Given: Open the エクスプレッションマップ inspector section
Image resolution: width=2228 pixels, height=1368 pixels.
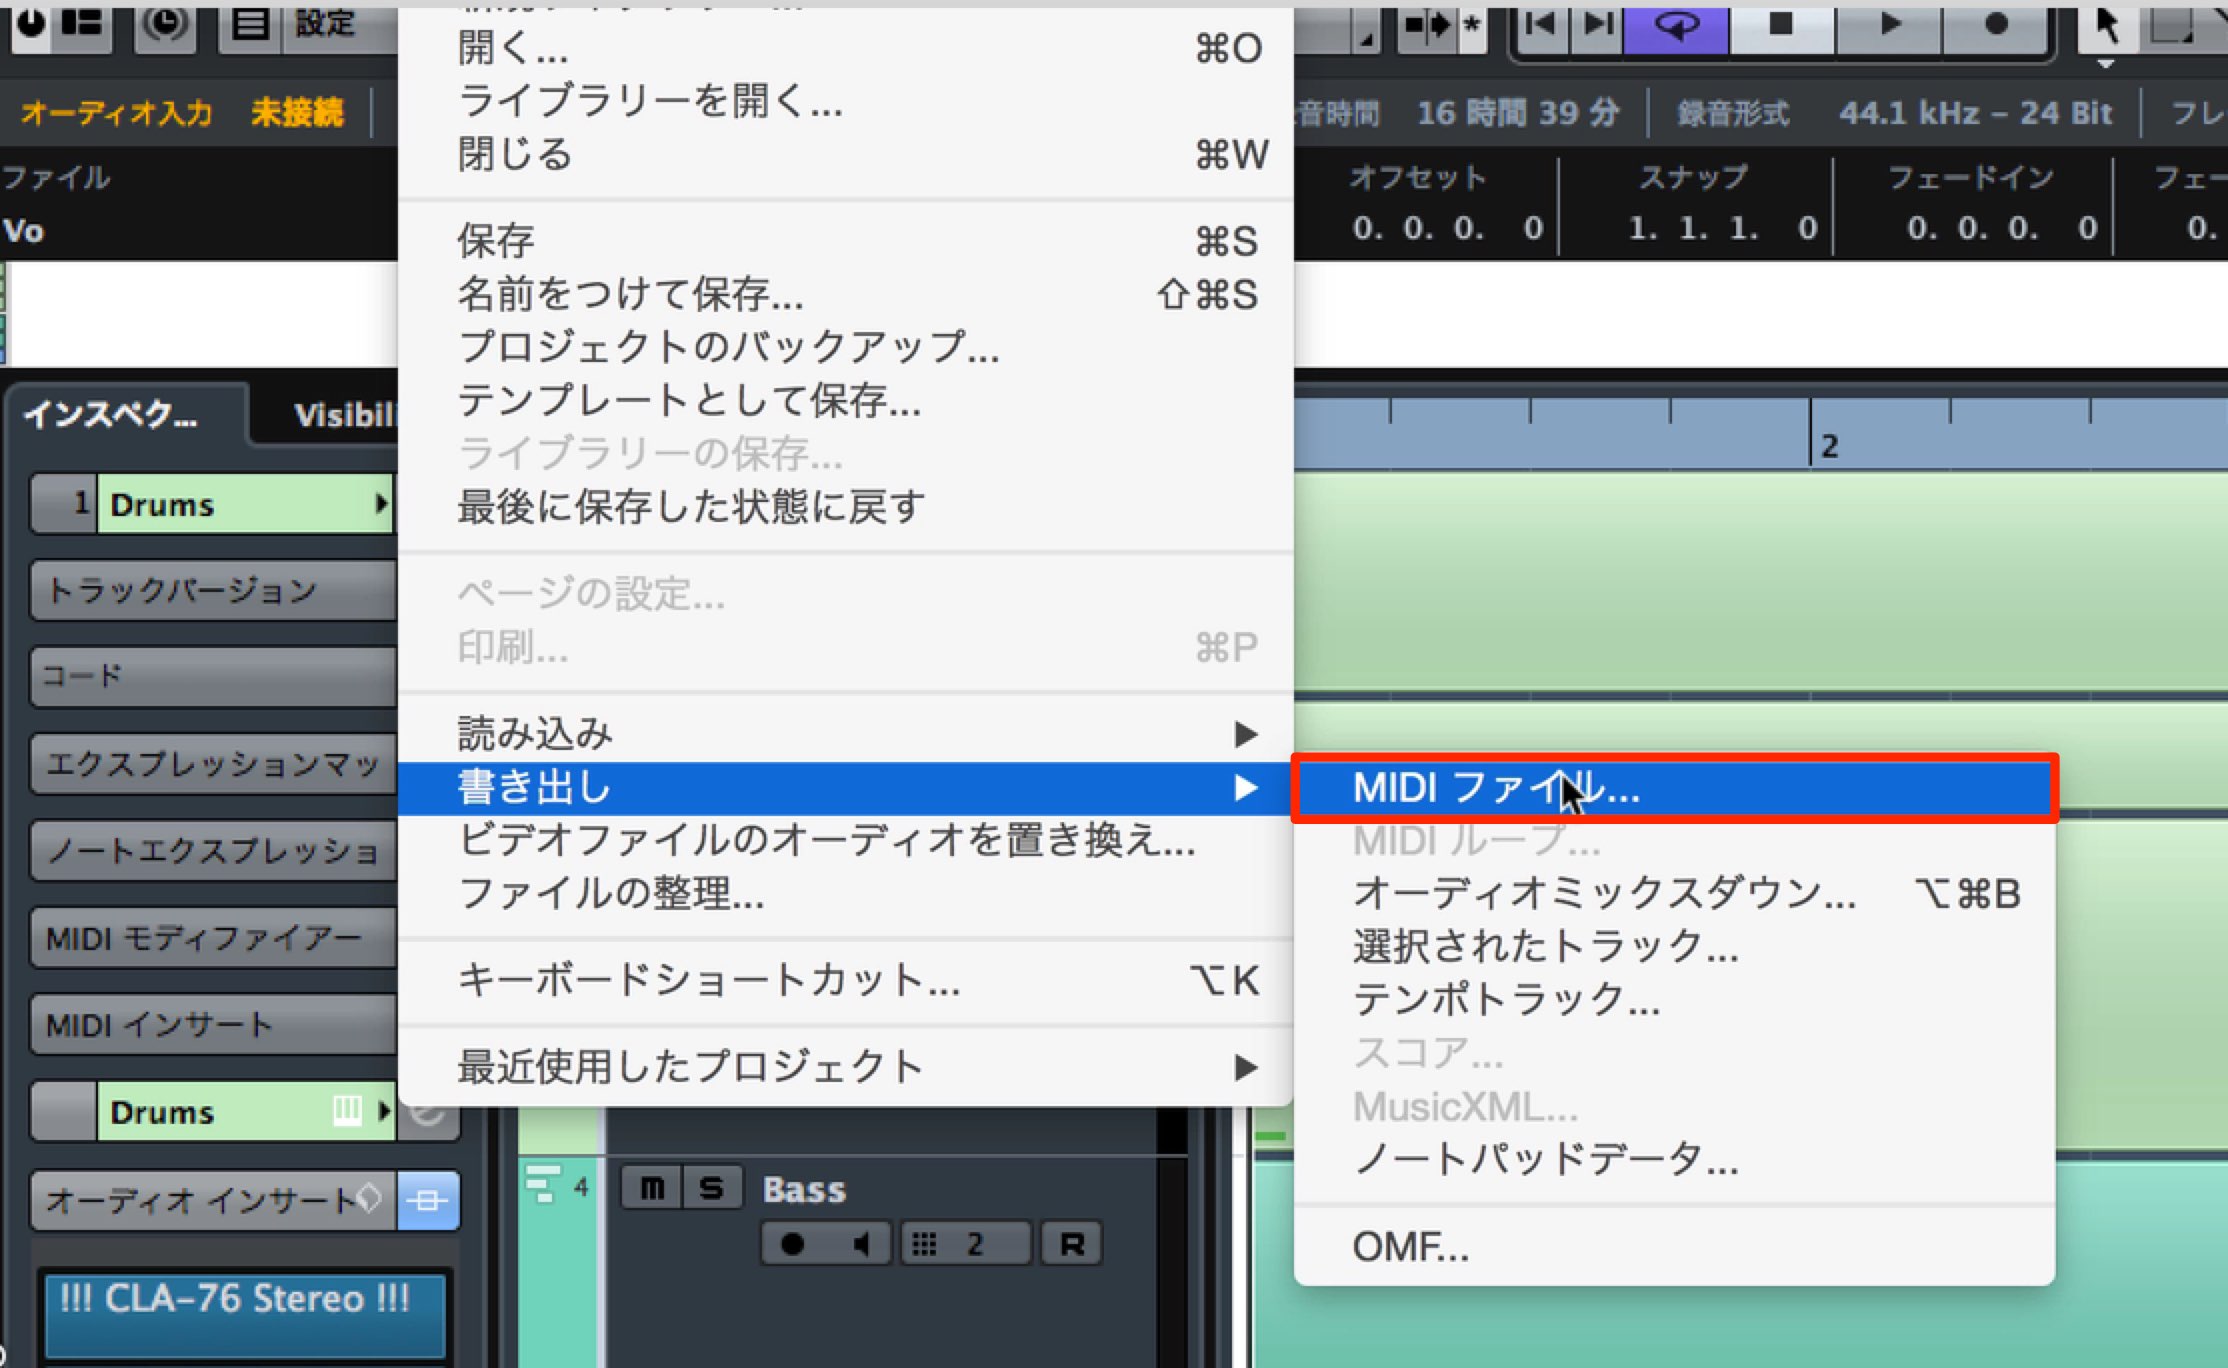Looking at the screenshot, I should pyautogui.click(x=214, y=764).
